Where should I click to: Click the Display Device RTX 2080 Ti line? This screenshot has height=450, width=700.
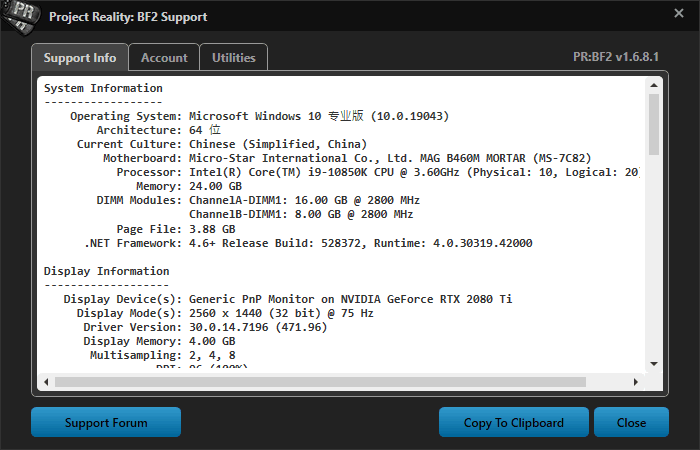(288, 299)
